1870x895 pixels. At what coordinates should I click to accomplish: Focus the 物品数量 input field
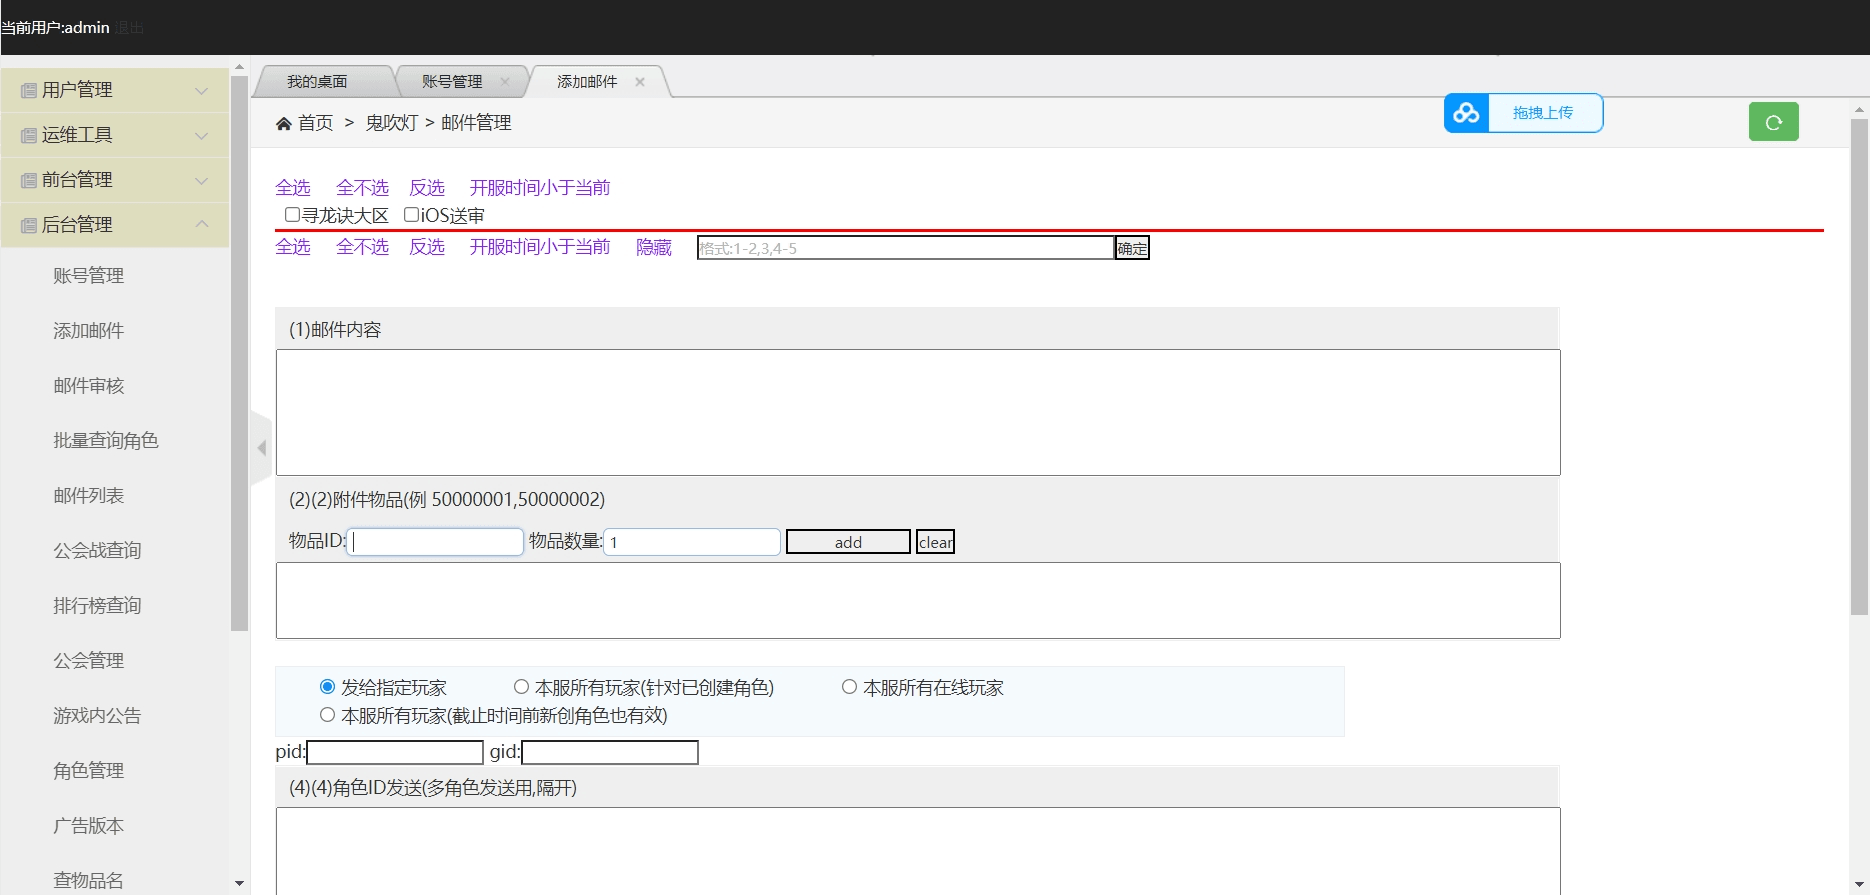tap(692, 542)
